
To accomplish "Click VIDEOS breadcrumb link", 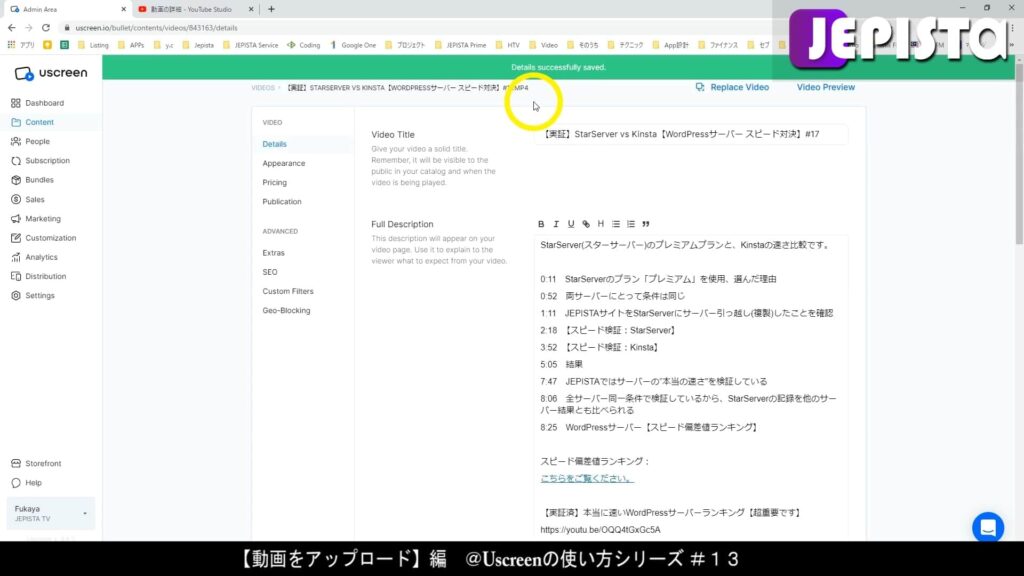I will coord(263,88).
